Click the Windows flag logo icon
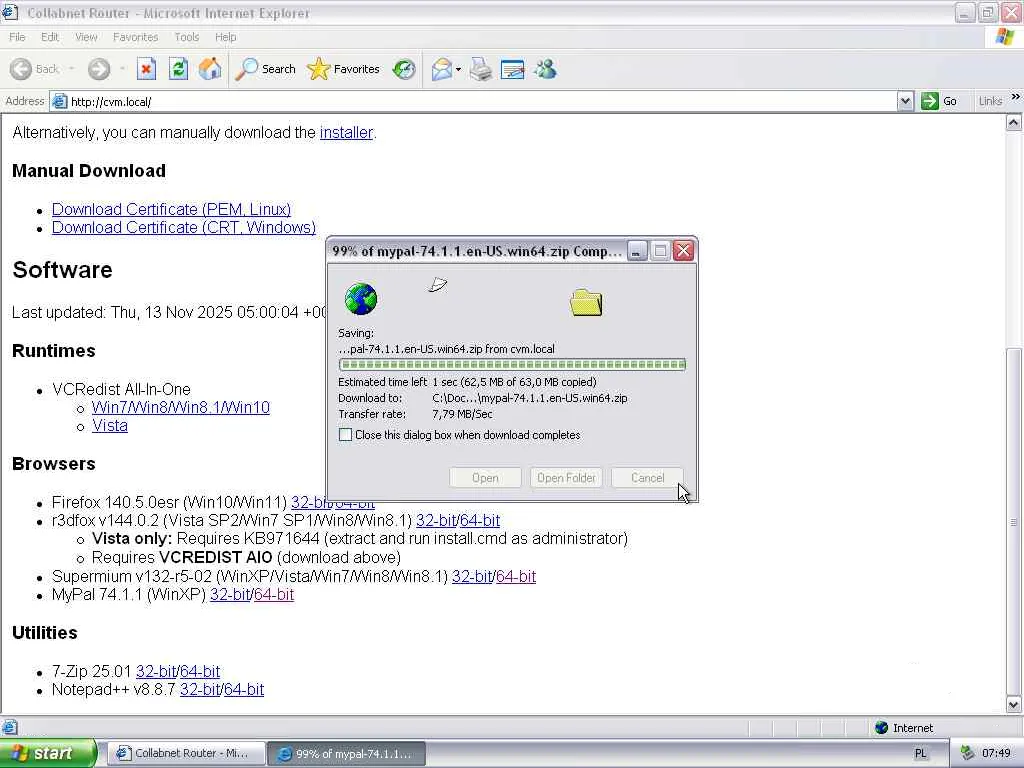 point(1005,37)
